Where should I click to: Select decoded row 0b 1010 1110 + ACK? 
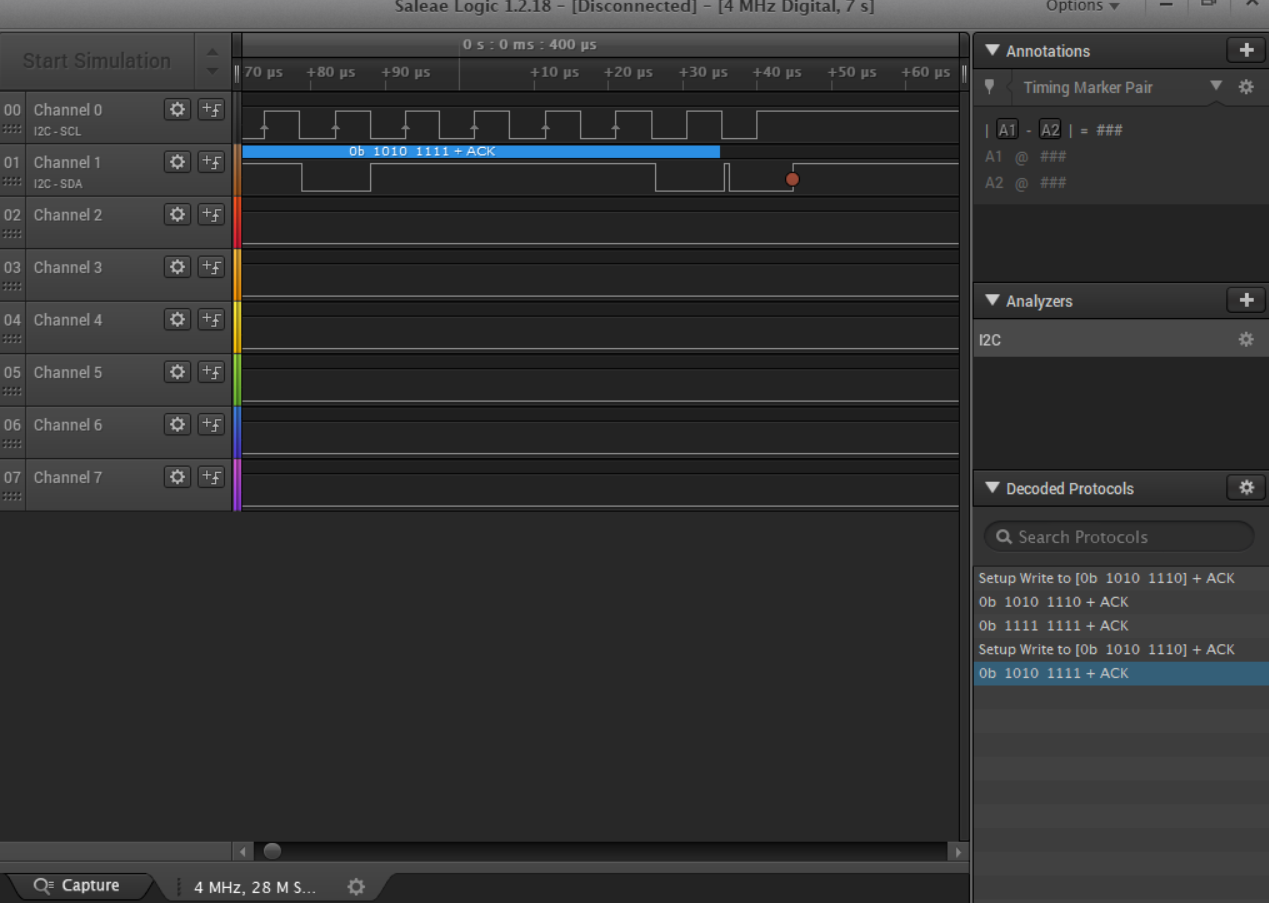1120,602
